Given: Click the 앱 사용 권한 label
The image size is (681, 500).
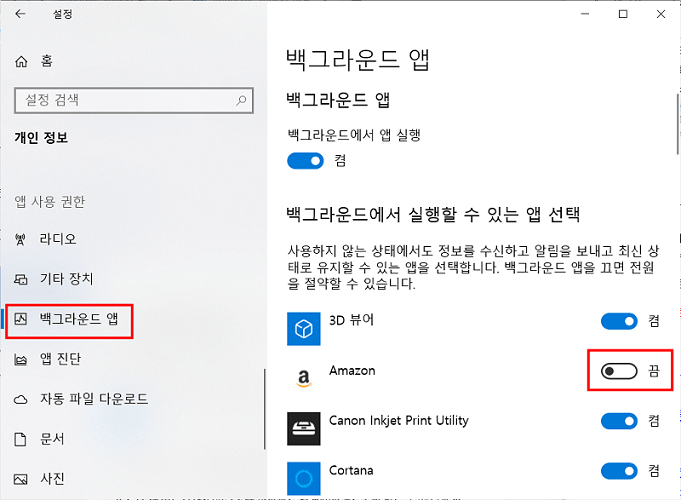Looking at the screenshot, I should coord(50,202).
